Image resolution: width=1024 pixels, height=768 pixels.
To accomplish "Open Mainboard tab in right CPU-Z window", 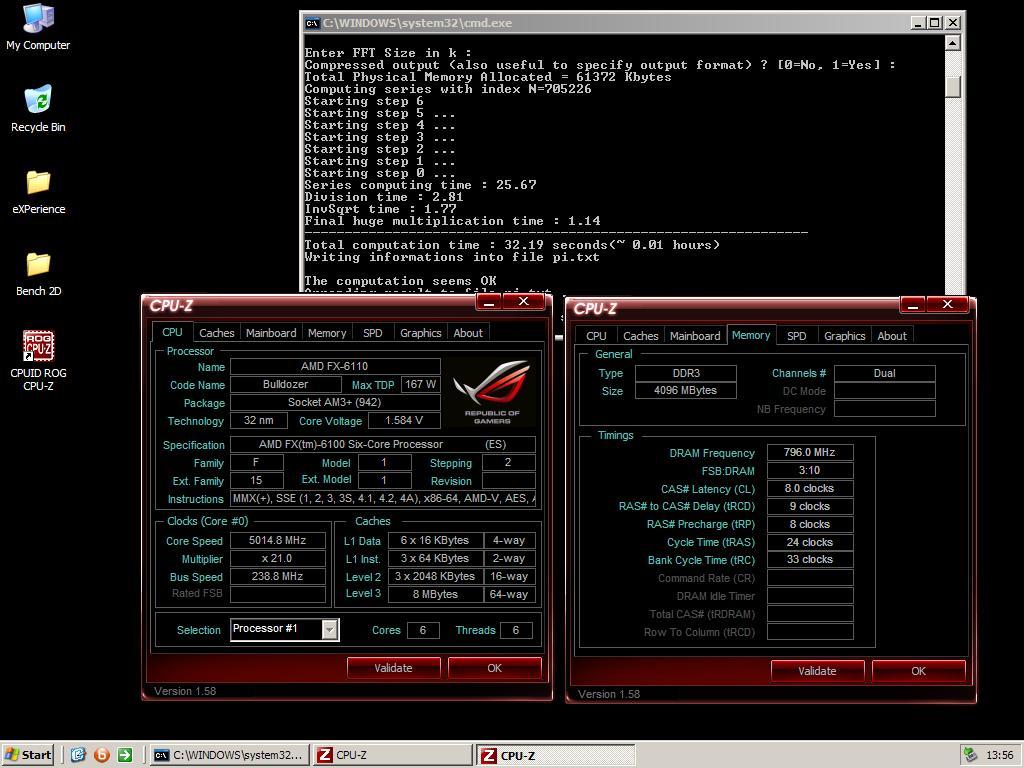I will pyautogui.click(x=695, y=336).
